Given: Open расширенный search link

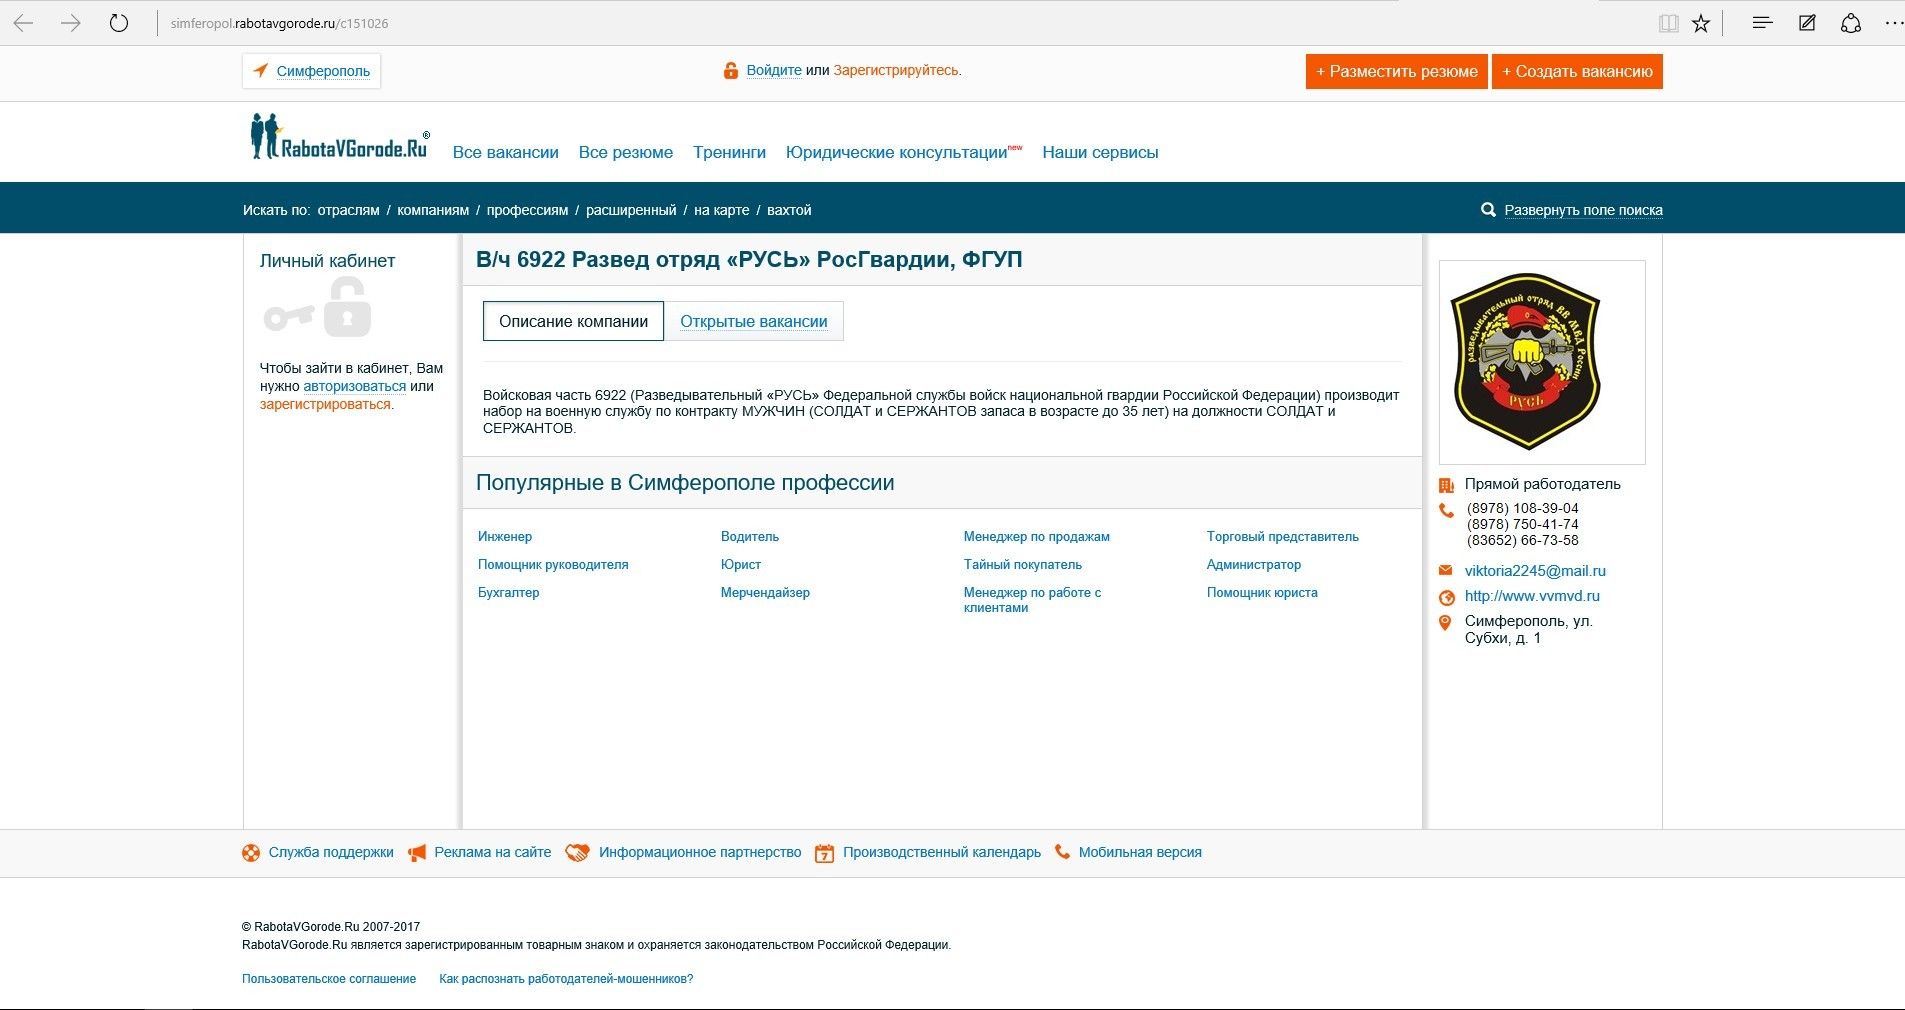Looking at the screenshot, I should (x=631, y=210).
